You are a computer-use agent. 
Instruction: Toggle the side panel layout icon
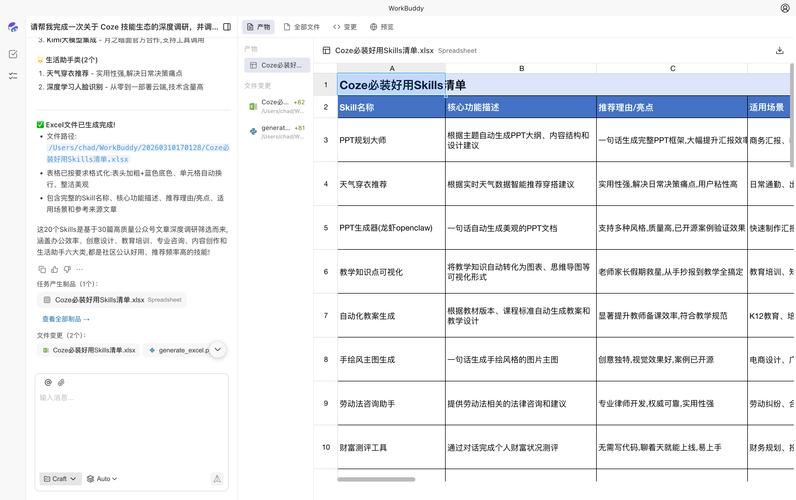(x=227, y=27)
